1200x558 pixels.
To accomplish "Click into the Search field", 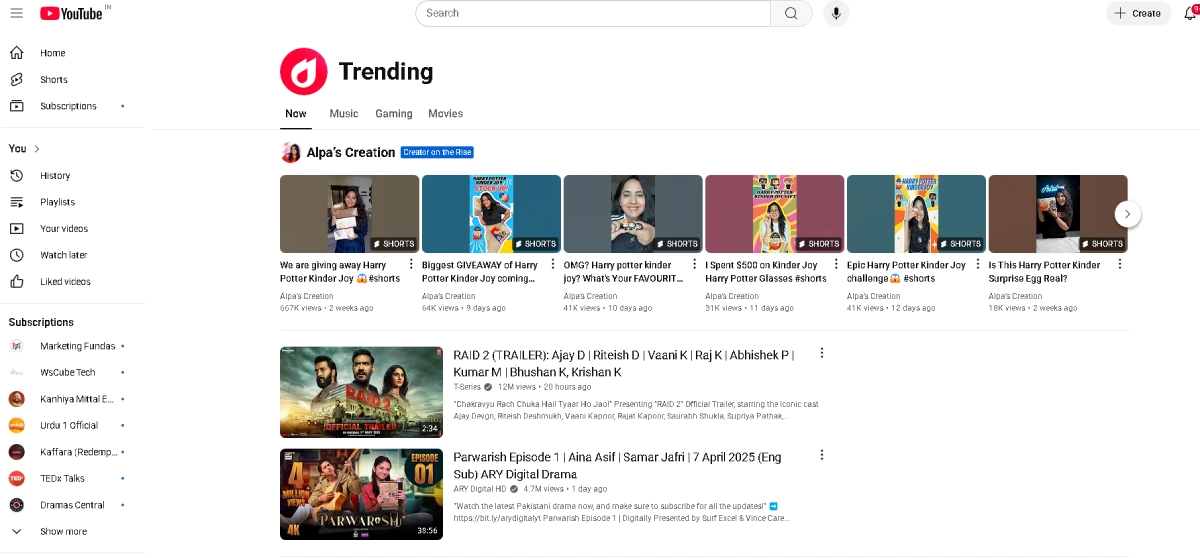I will click(x=593, y=13).
